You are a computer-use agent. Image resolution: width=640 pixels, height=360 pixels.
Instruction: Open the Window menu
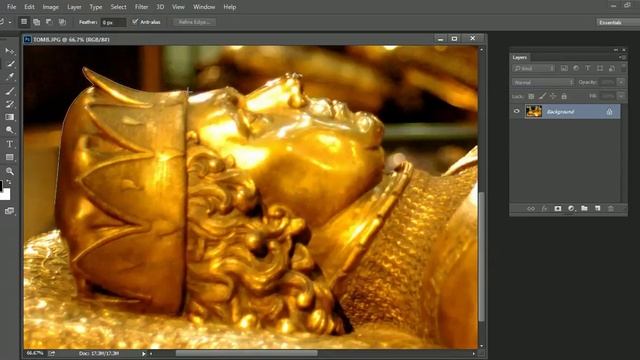point(204,7)
